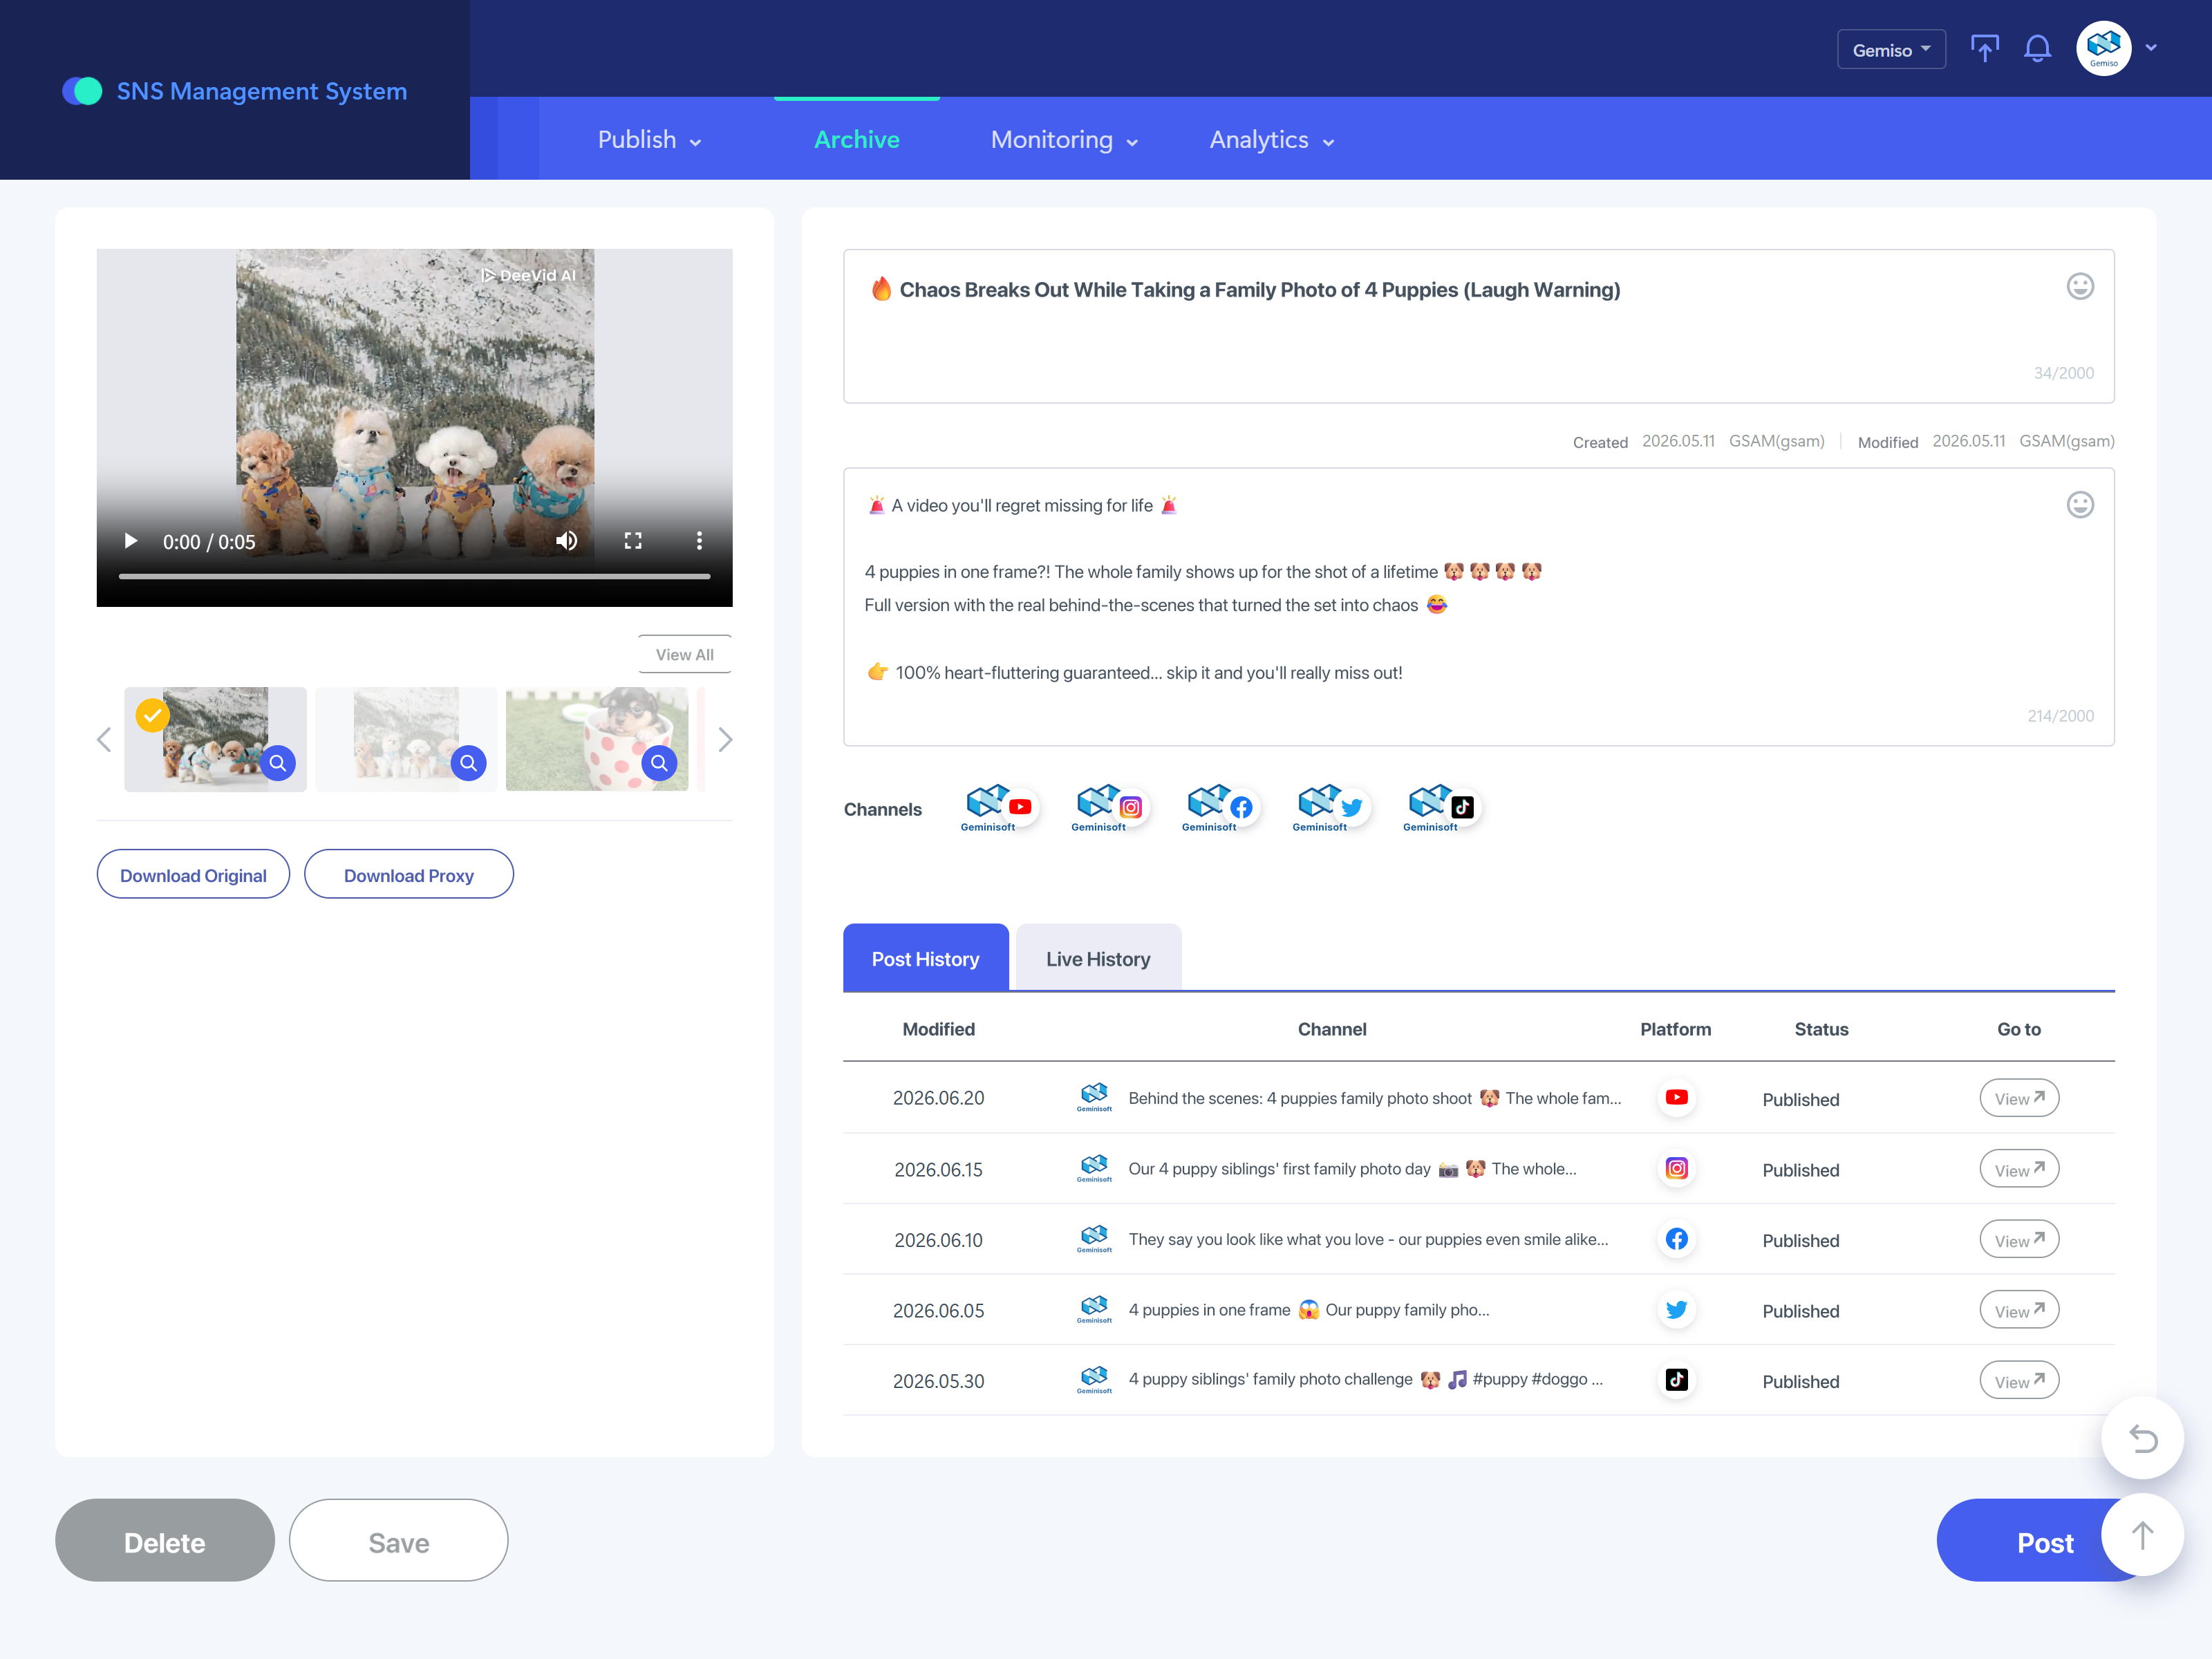This screenshot has width=2212, height=1659.
Task: Expand the Monitoring menu
Action: 1064,140
